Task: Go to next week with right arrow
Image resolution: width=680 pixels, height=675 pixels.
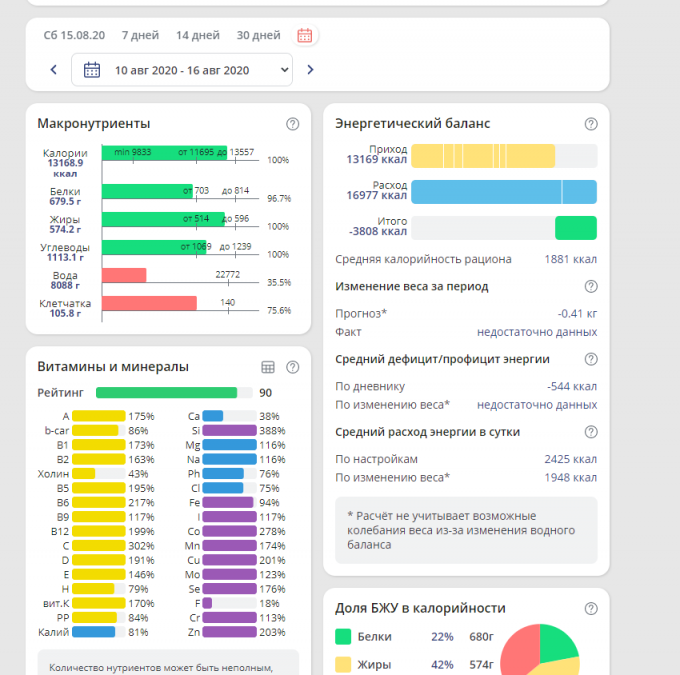Action: 310,70
